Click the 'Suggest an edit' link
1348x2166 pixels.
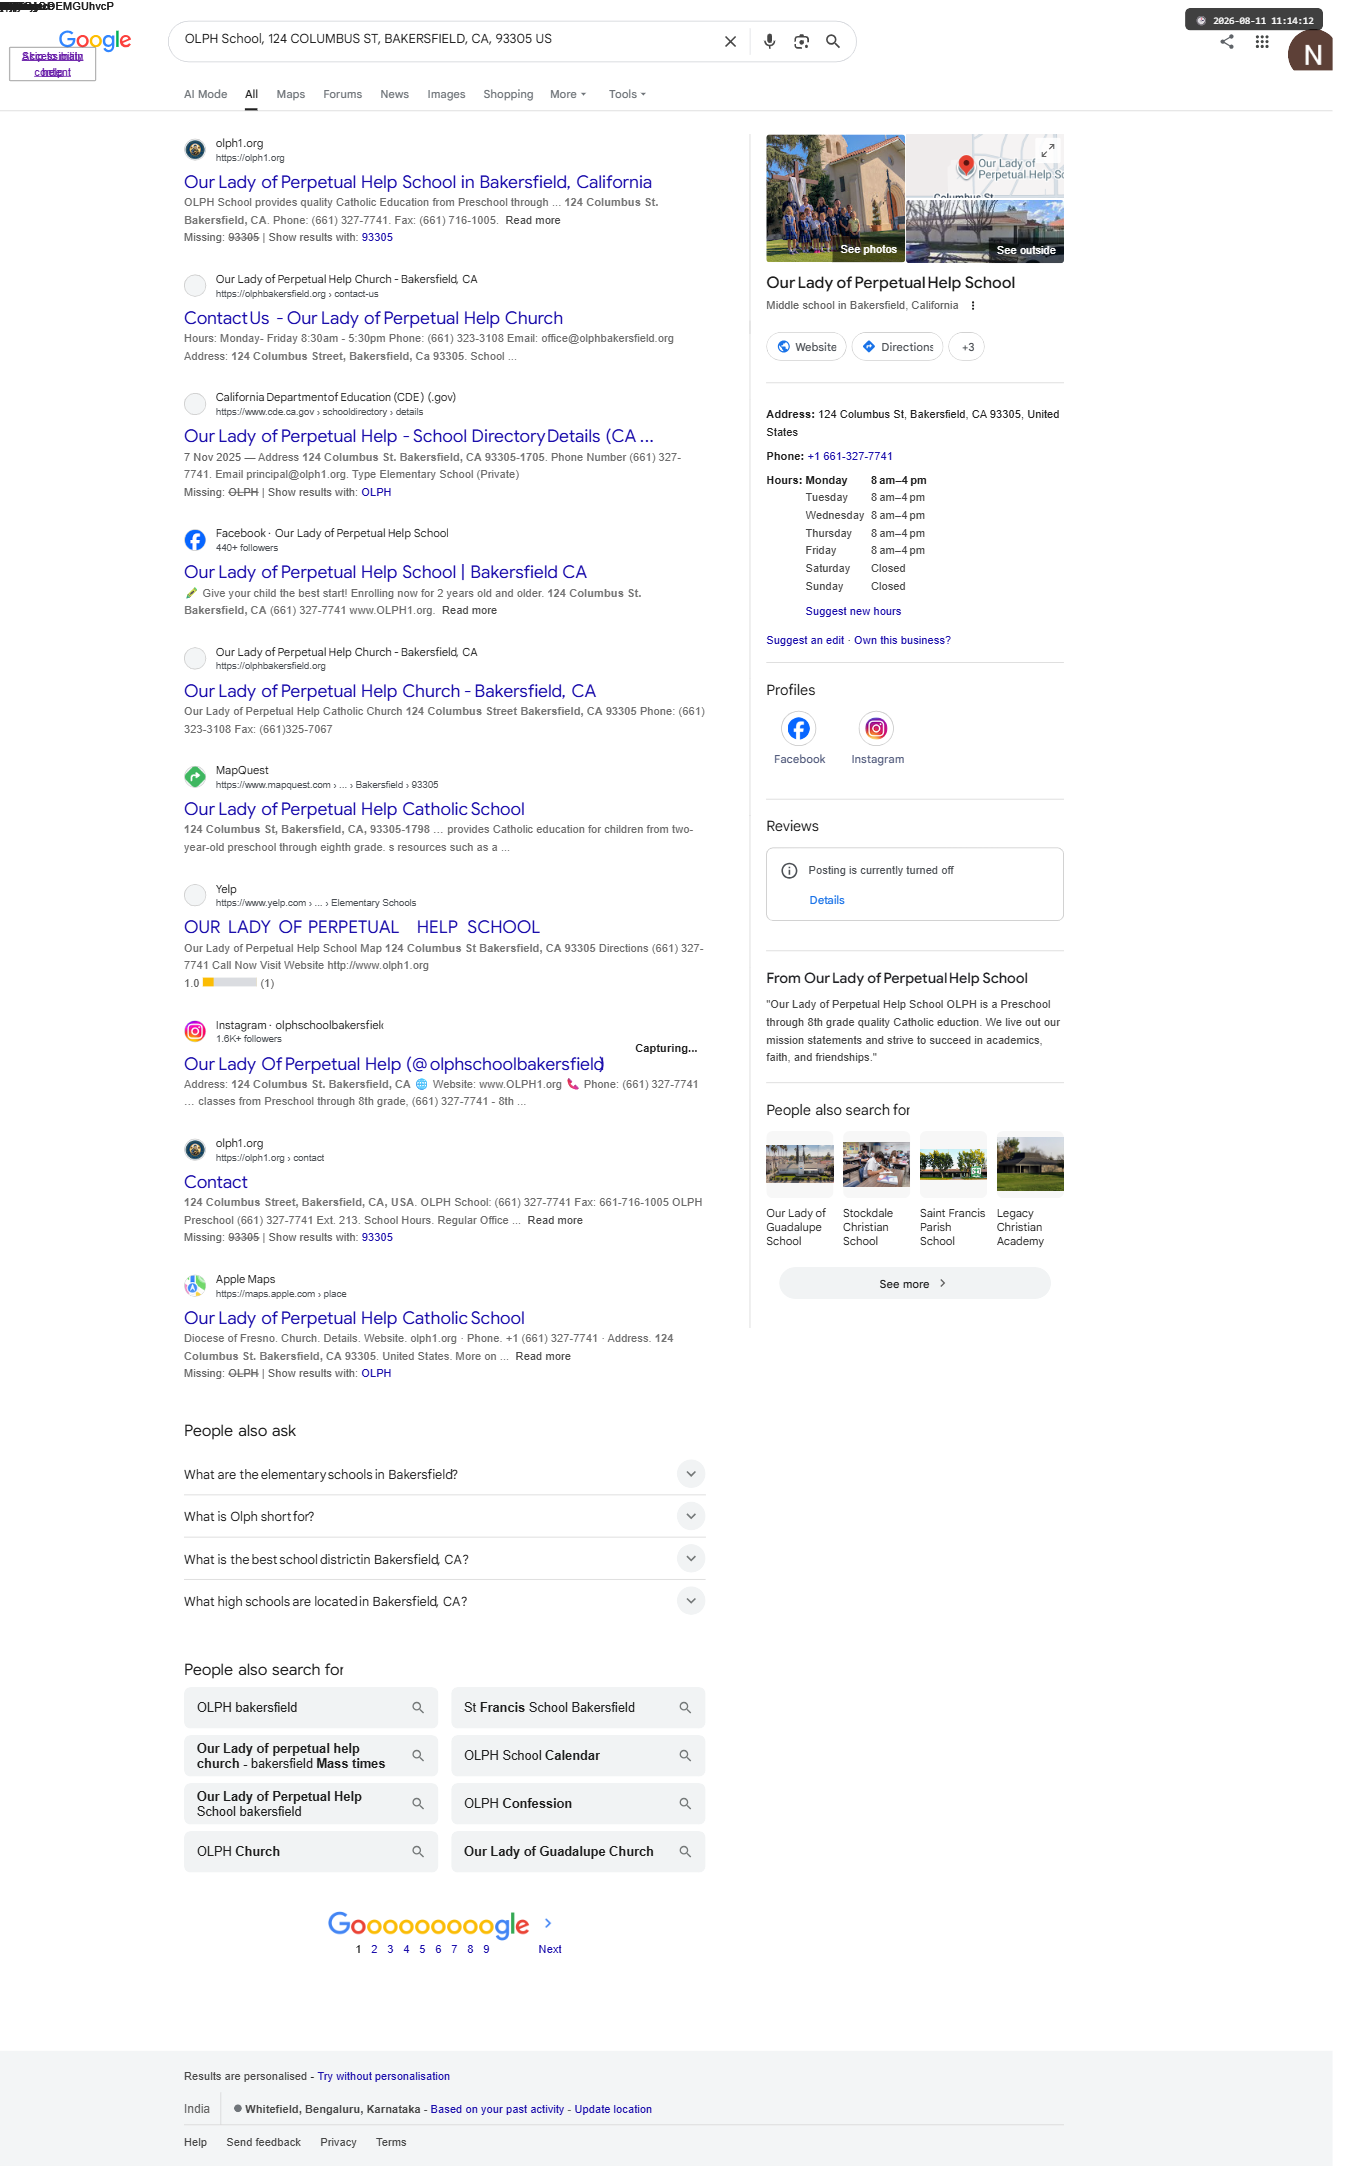coord(805,641)
